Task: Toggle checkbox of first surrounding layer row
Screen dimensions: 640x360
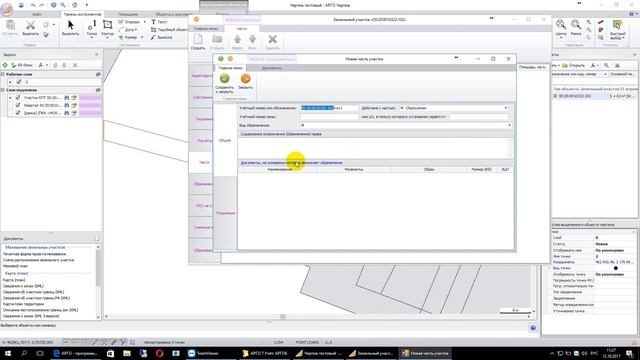Action: tap(18, 98)
